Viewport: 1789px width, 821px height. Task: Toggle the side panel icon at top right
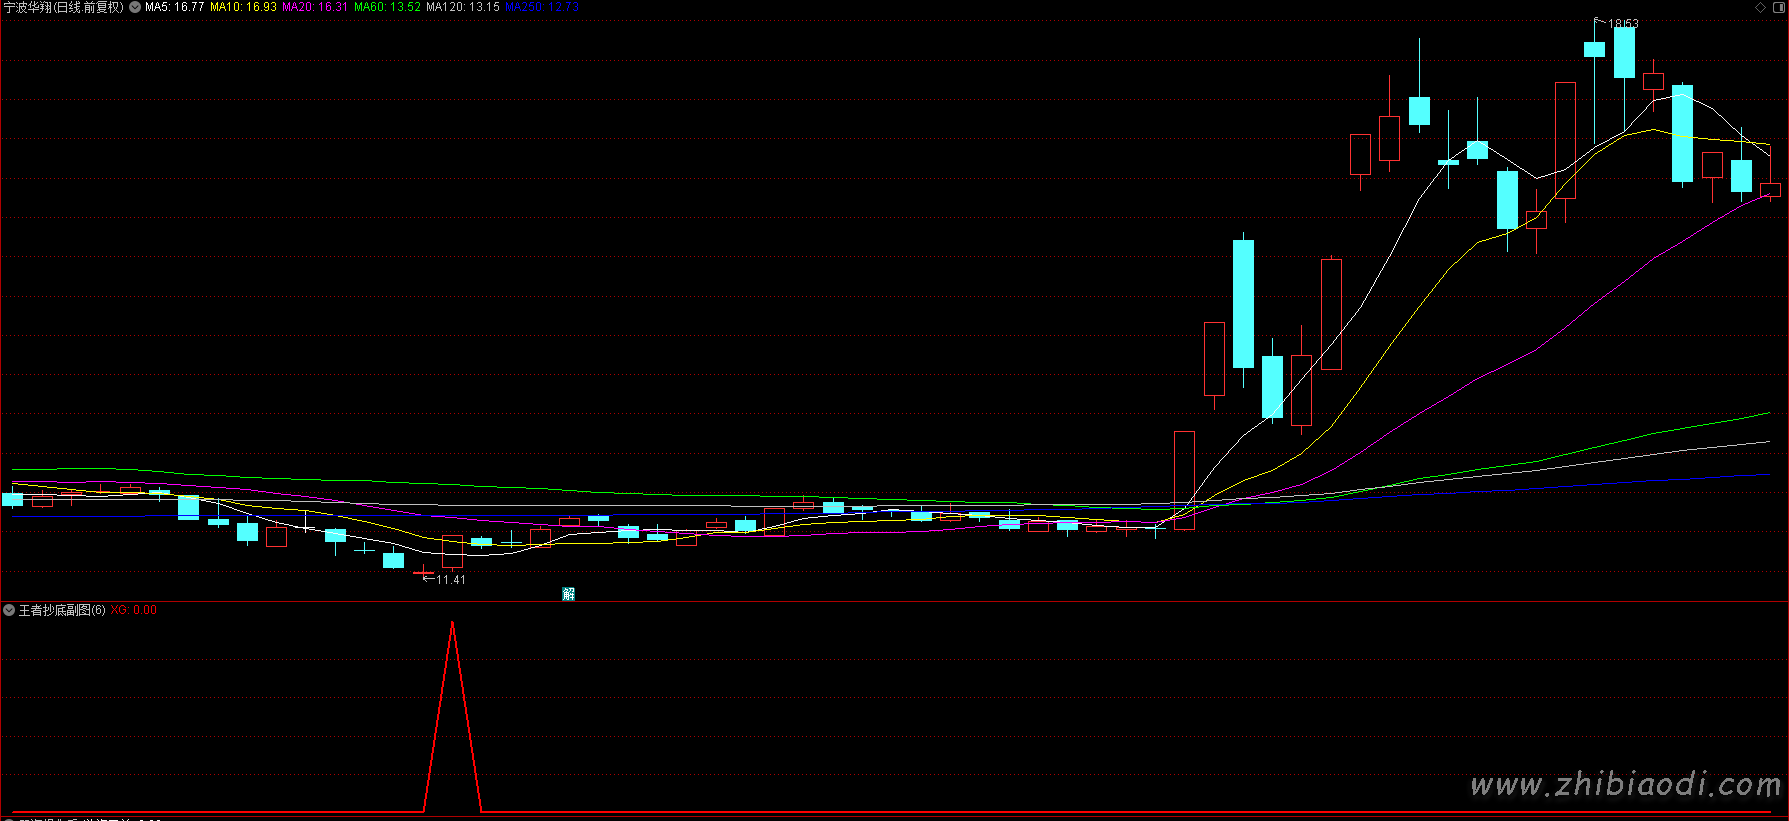1778,7
